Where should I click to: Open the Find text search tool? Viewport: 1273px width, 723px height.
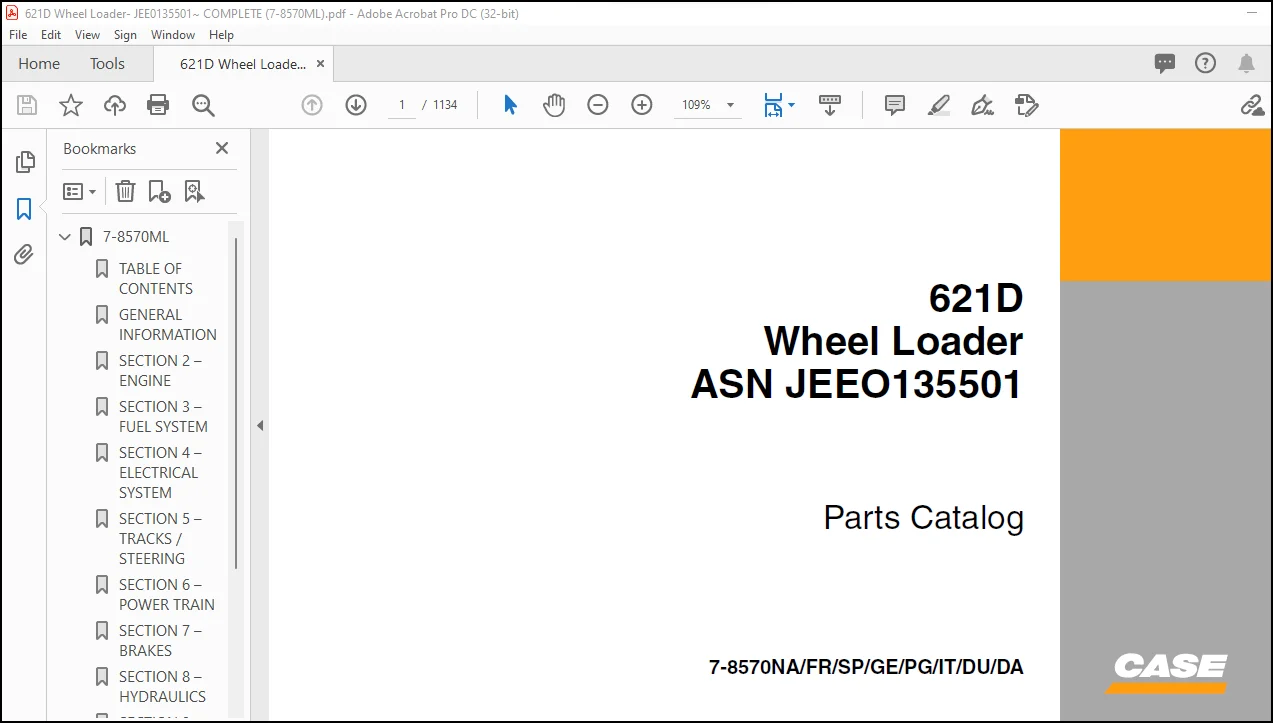pos(203,105)
